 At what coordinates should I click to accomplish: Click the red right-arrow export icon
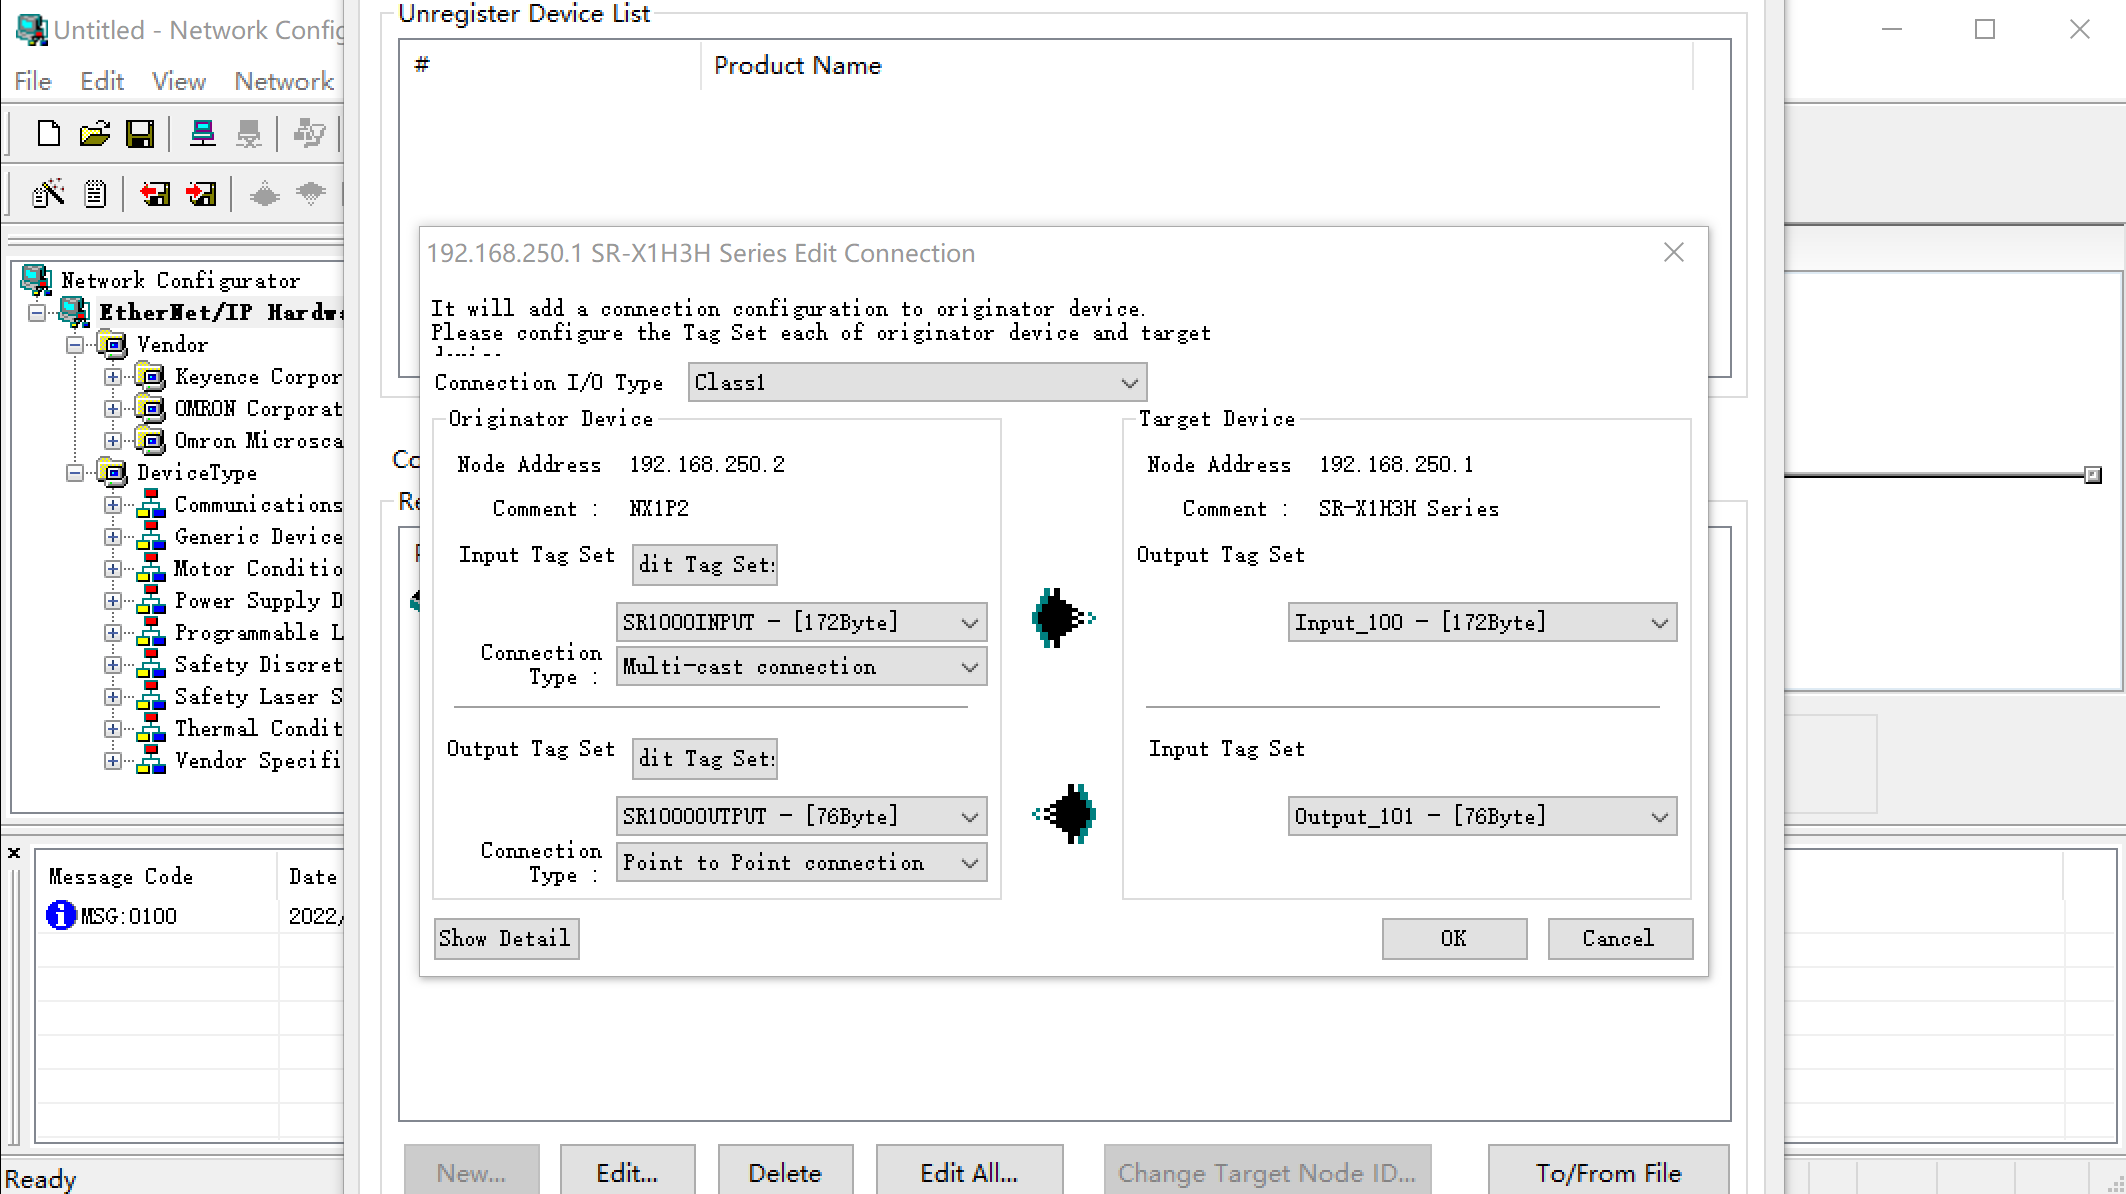201,193
